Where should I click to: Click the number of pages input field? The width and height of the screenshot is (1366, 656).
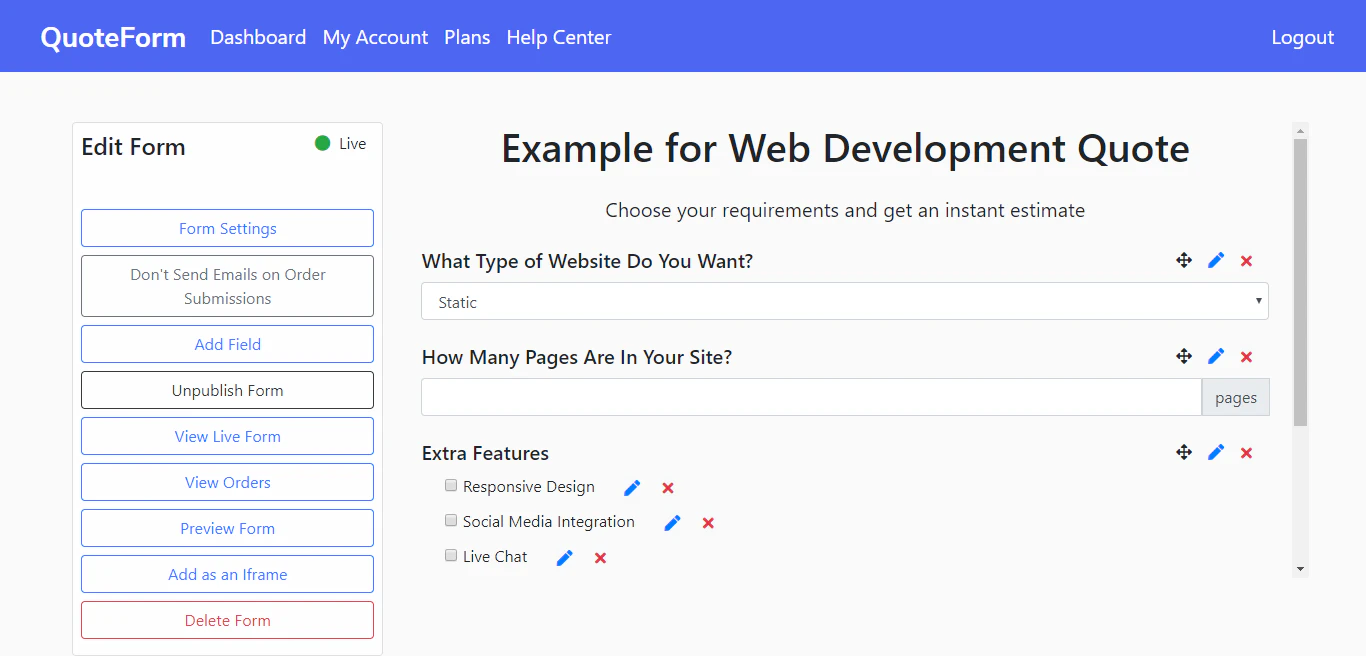click(811, 397)
